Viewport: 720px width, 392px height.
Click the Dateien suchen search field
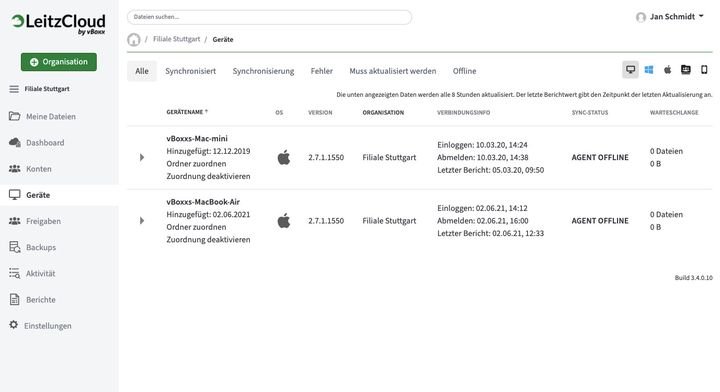pyautogui.click(x=270, y=17)
